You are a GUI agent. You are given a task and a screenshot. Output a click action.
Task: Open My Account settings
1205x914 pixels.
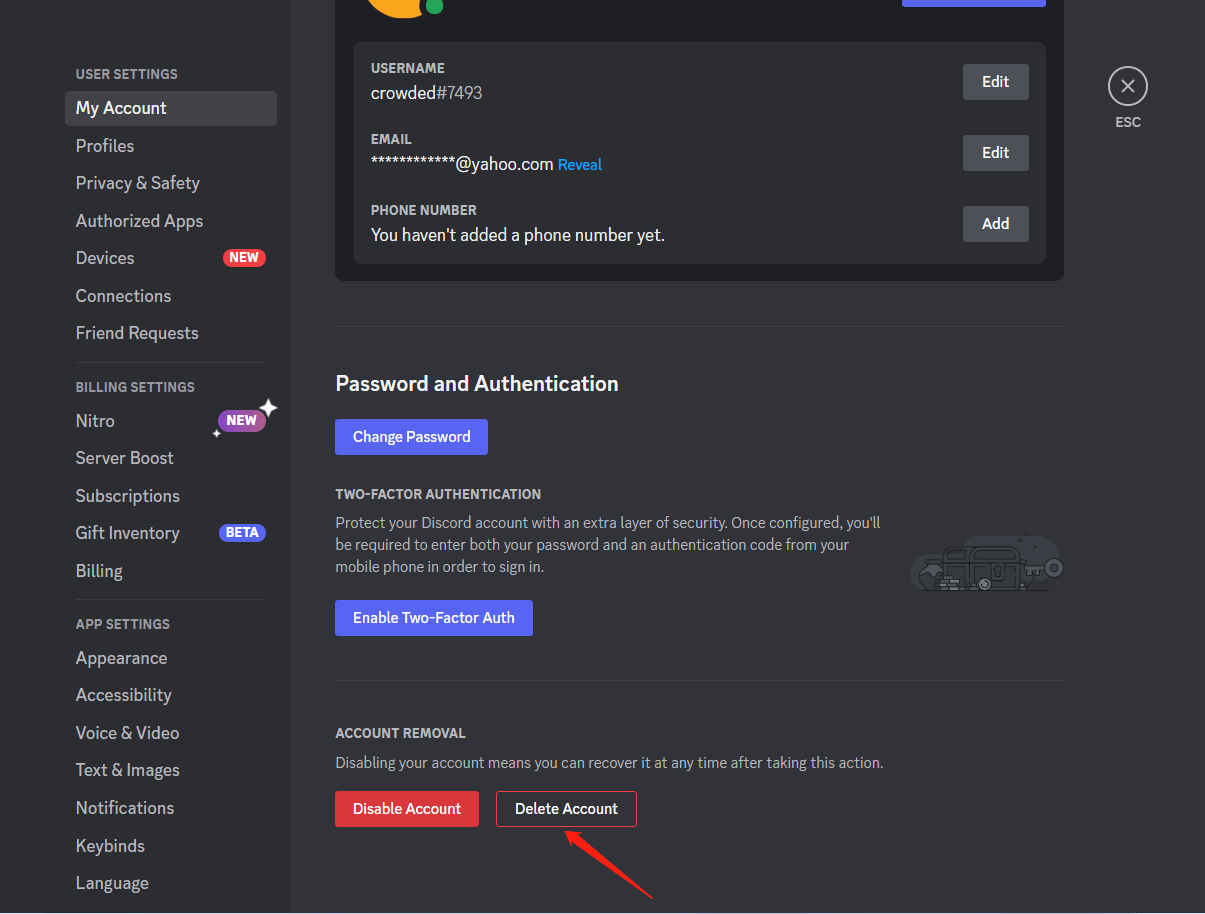[x=171, y=108]
